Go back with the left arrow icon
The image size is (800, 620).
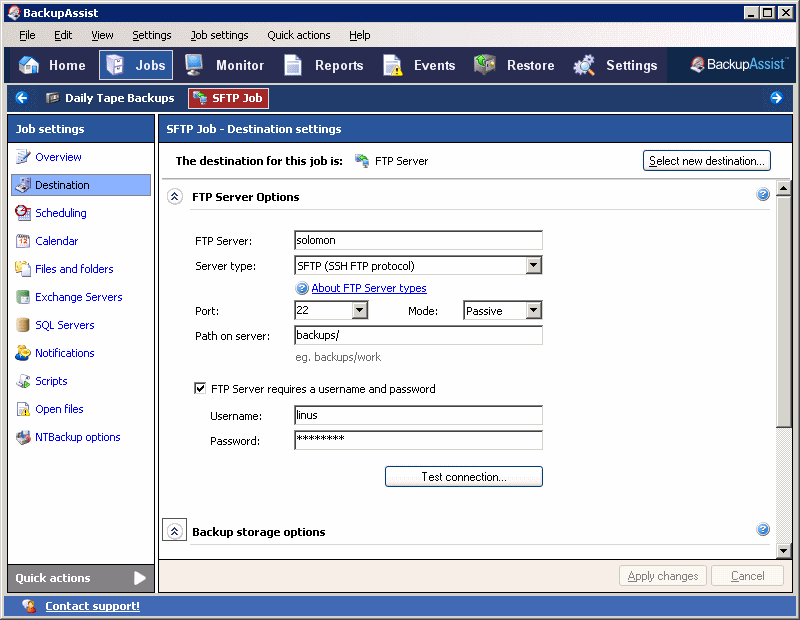[x=22, y=97]
